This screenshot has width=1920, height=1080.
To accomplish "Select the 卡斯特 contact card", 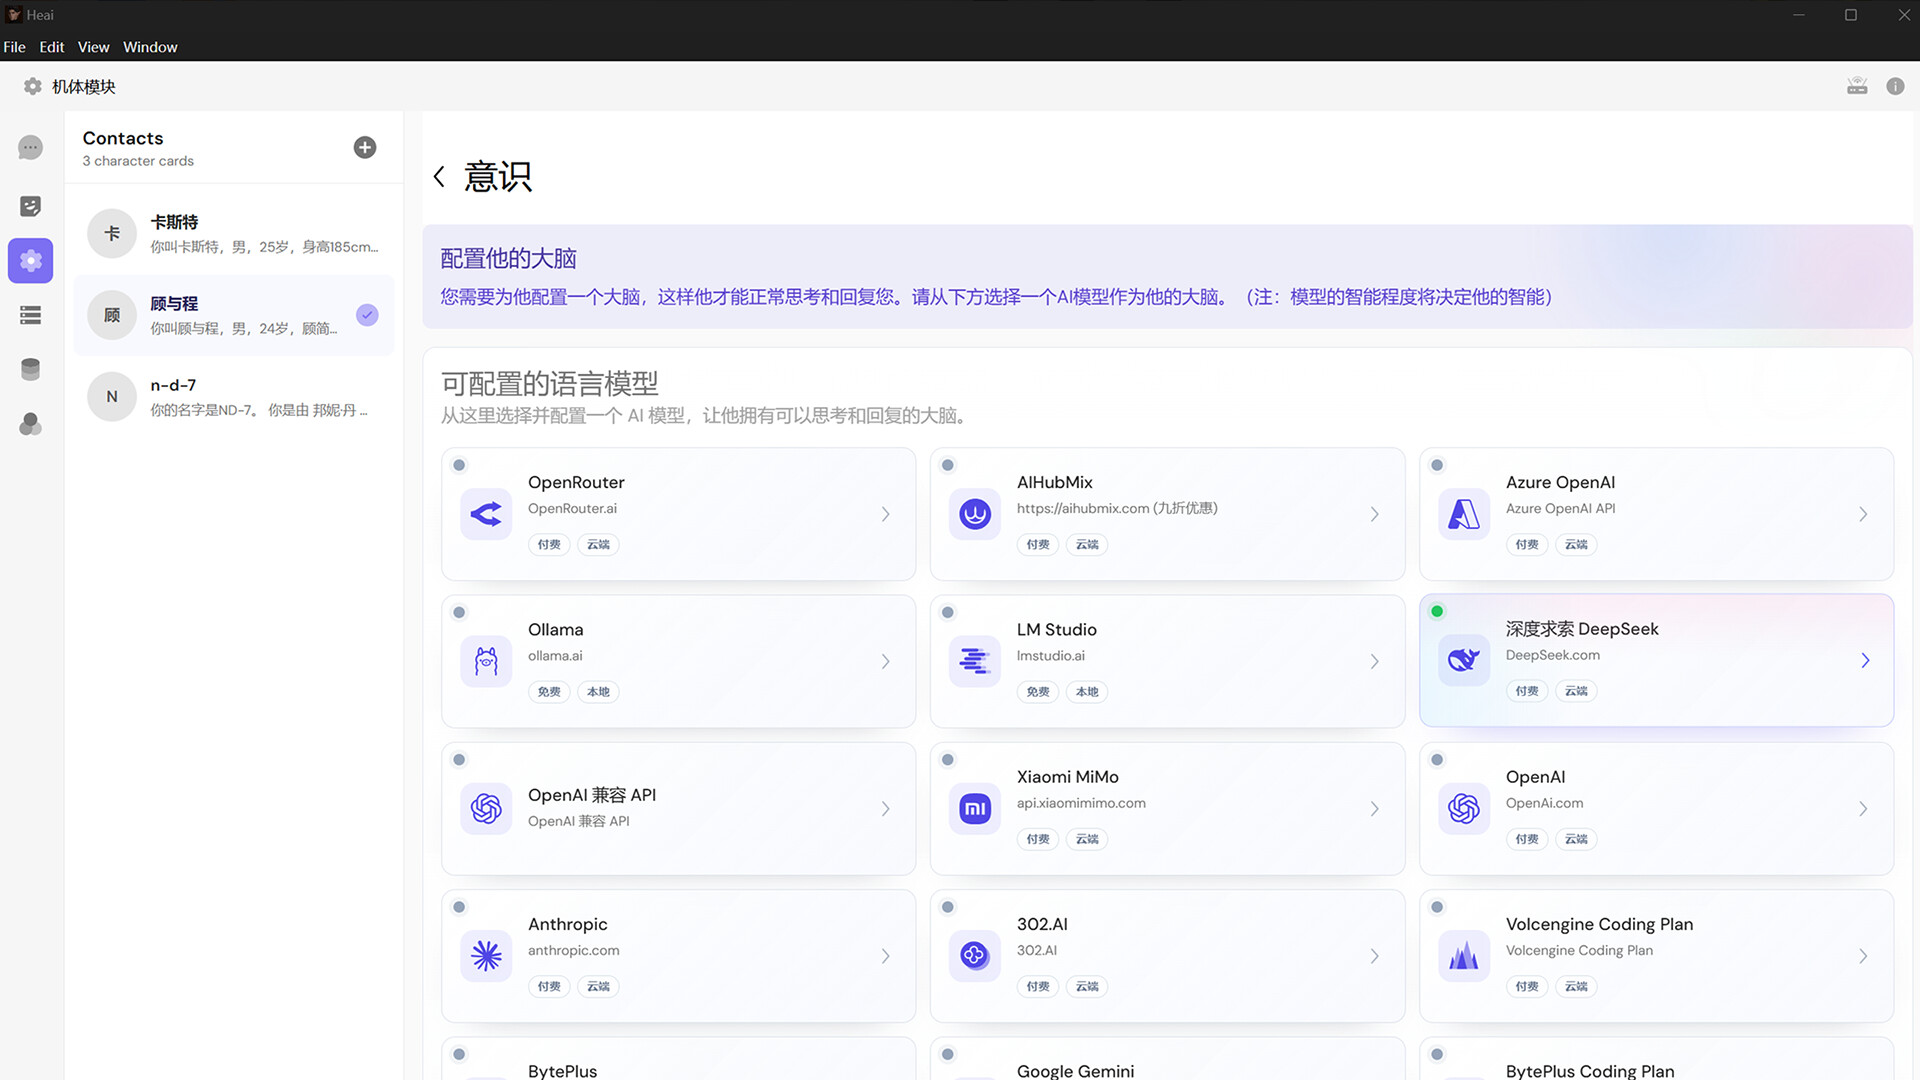I will [234, 233].
